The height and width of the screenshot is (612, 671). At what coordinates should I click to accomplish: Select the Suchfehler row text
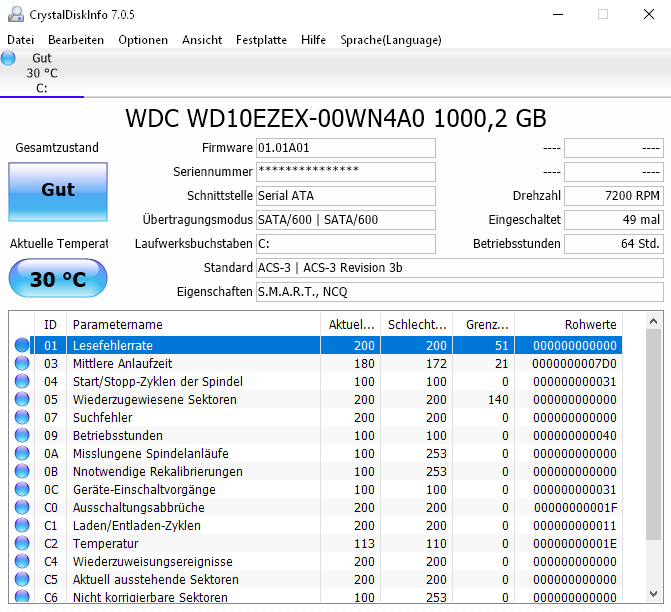coord(103,417)
